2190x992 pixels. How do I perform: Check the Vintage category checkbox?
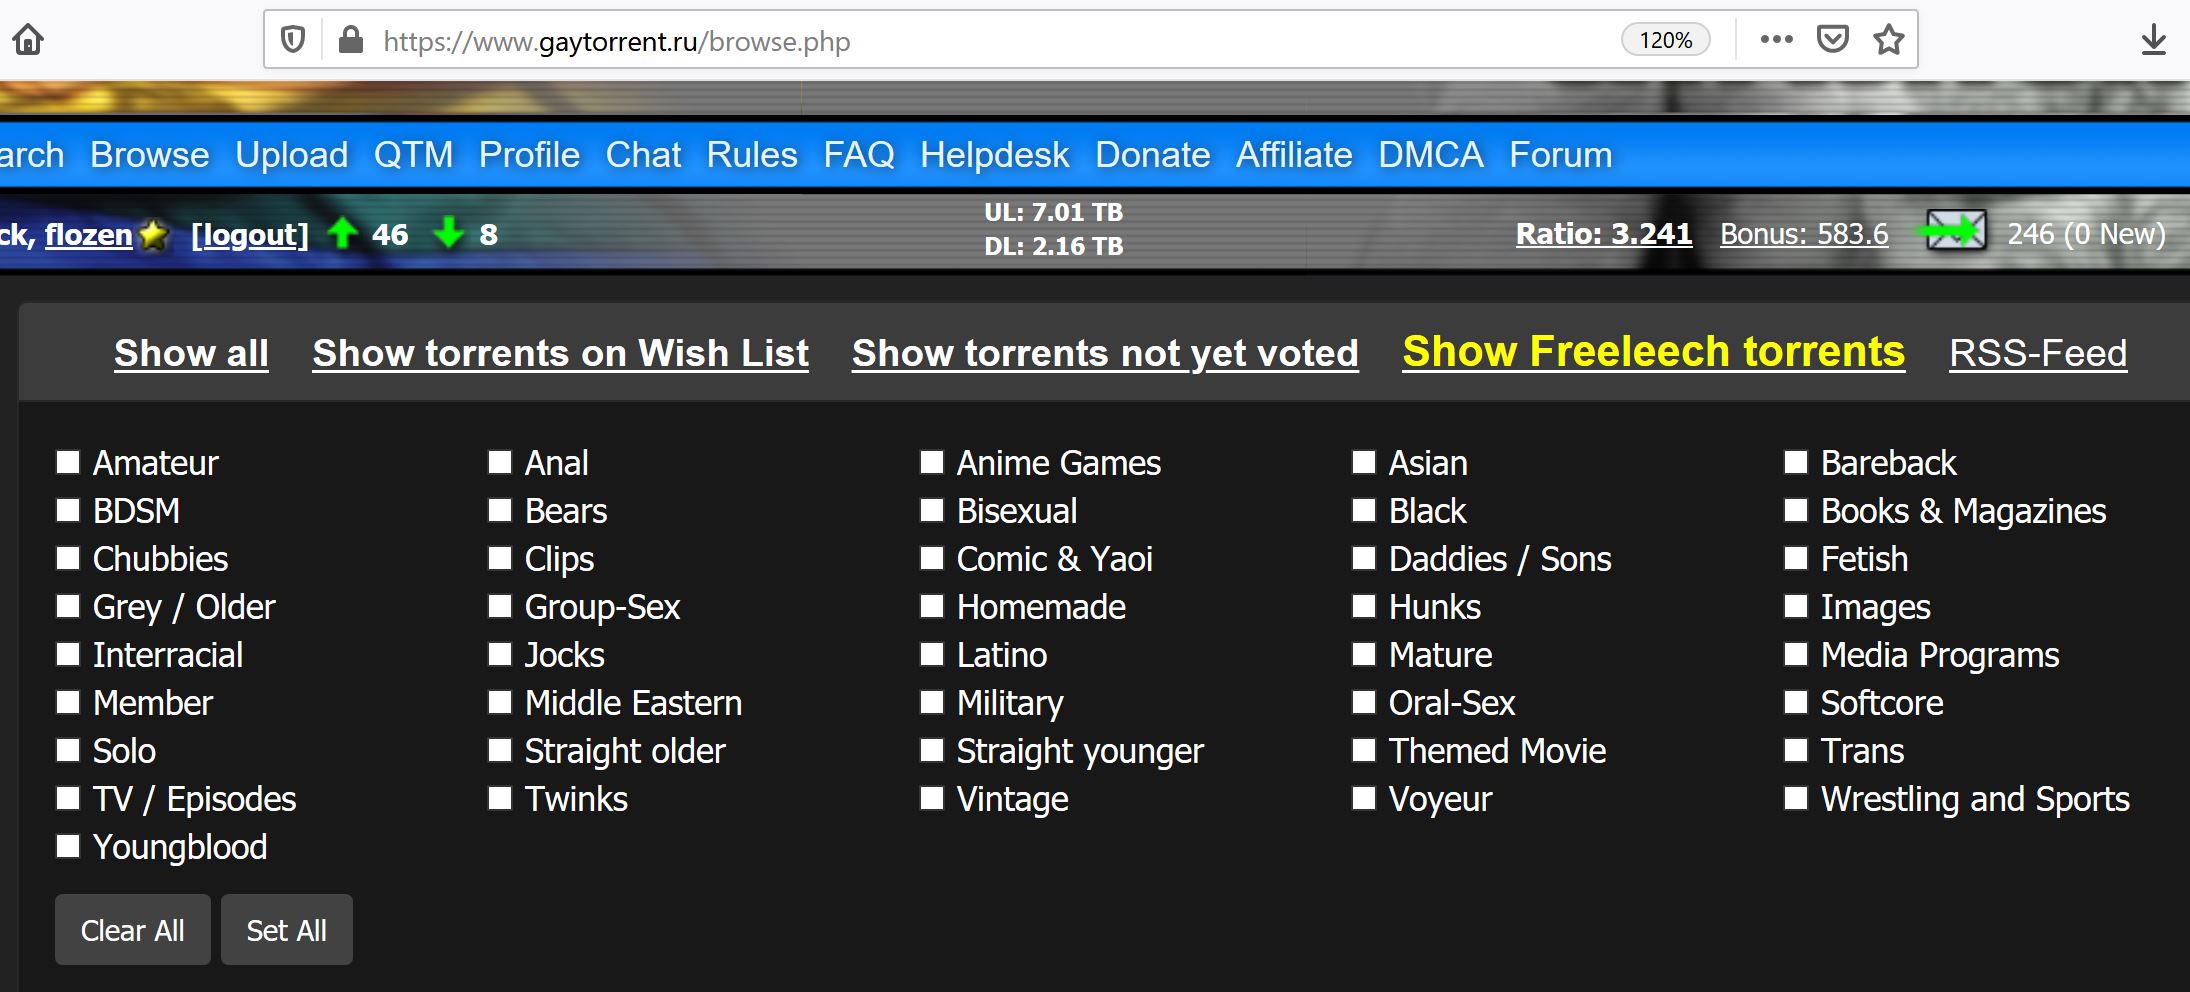click(932, 798)
